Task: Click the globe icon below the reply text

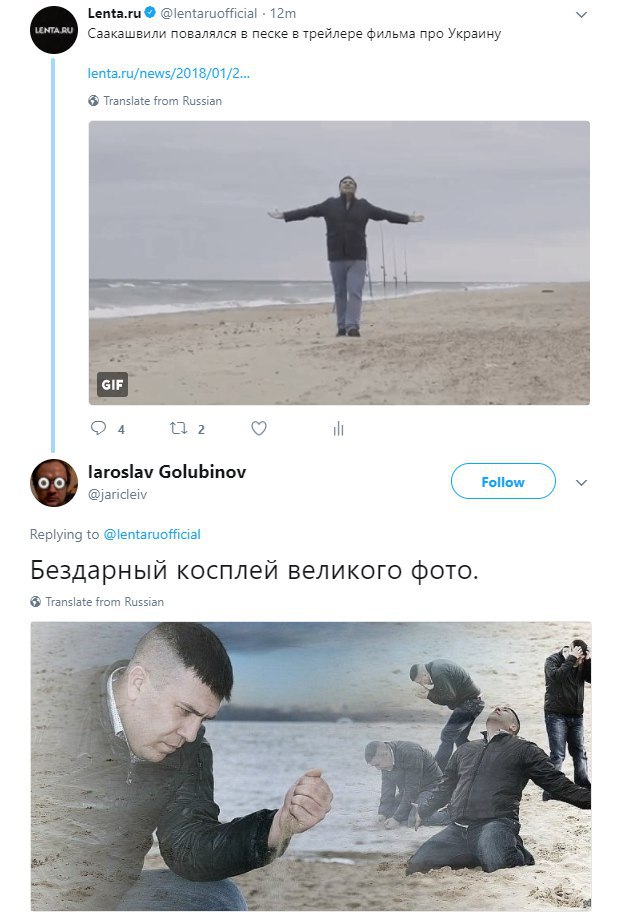Action: point(35,601)
